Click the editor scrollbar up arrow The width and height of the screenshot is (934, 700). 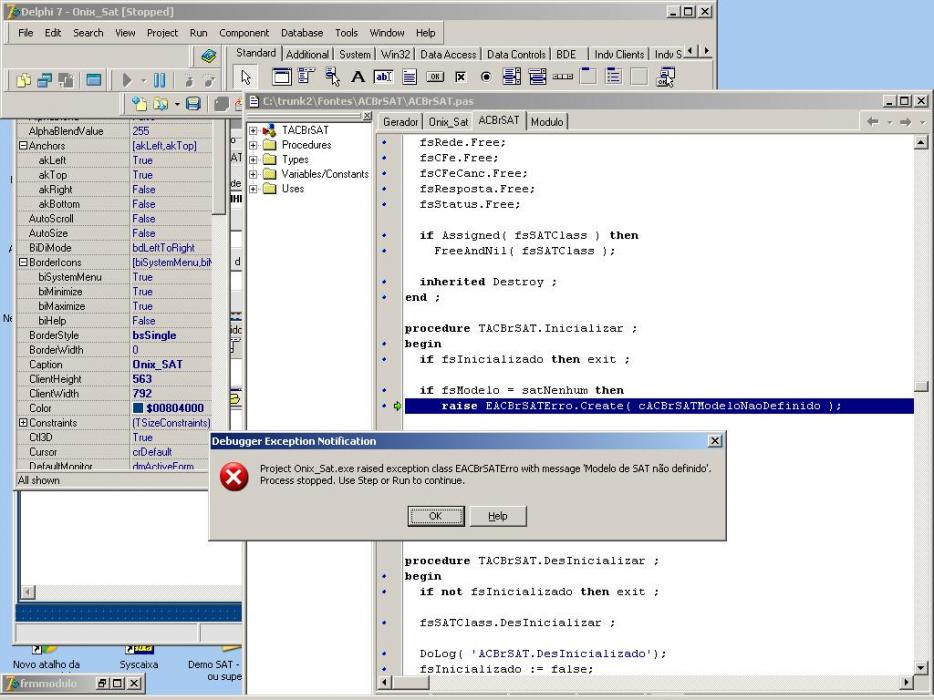pos(921,142)
